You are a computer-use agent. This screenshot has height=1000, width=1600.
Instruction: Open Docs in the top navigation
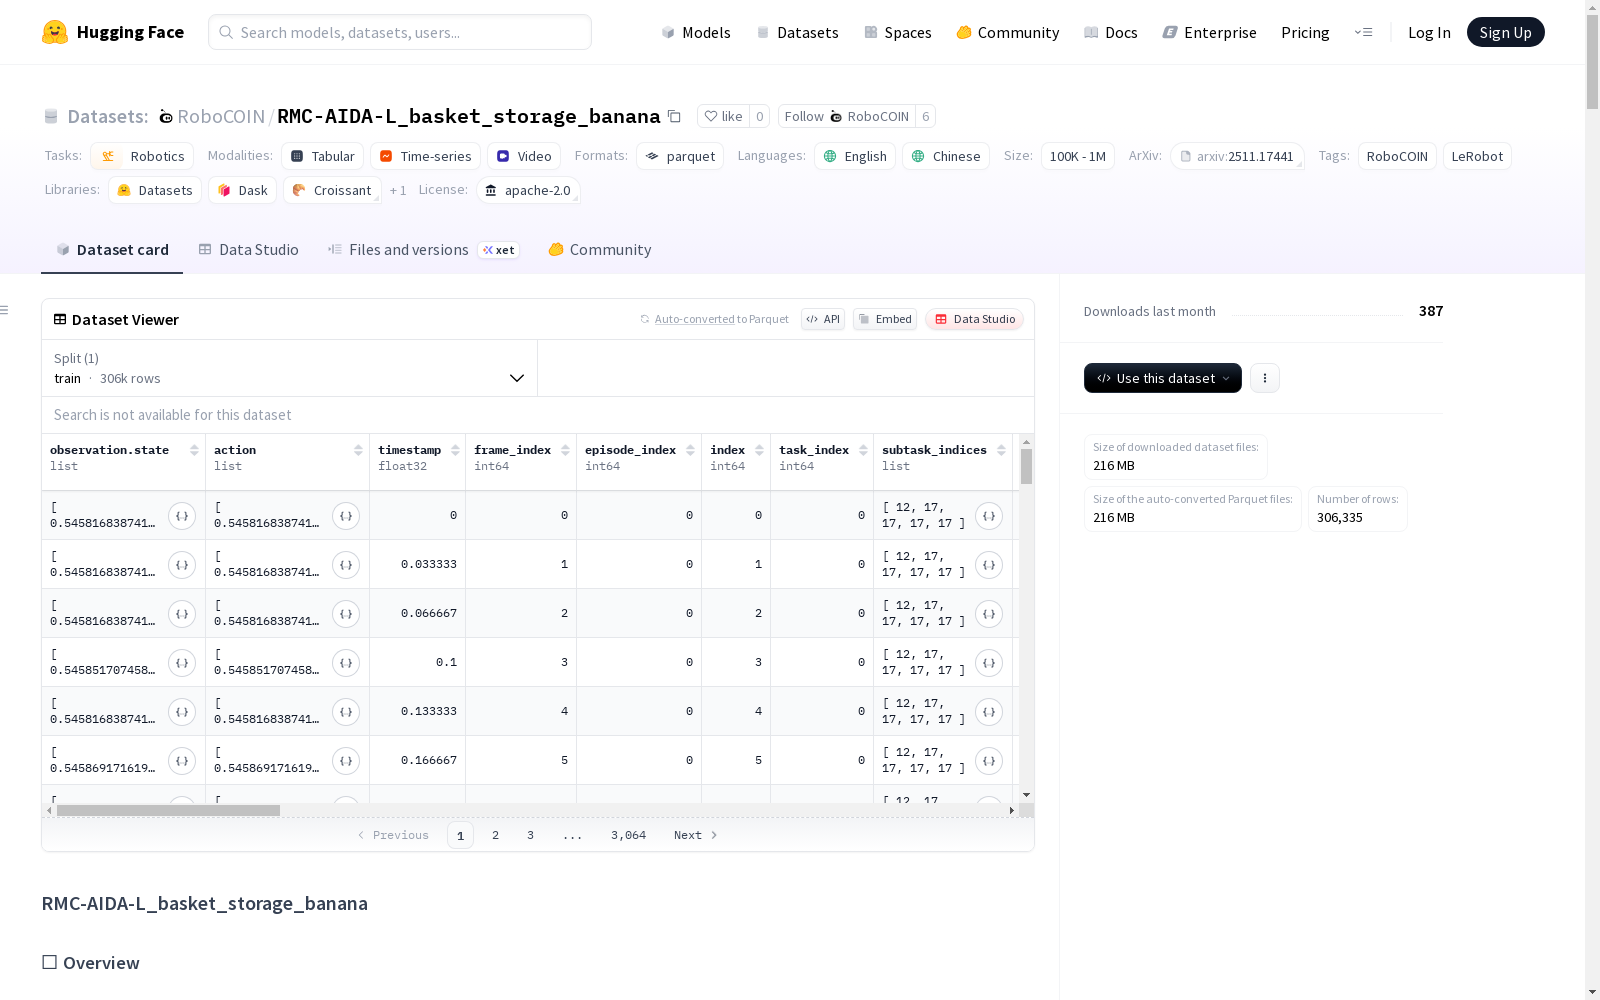point(1111,32)
